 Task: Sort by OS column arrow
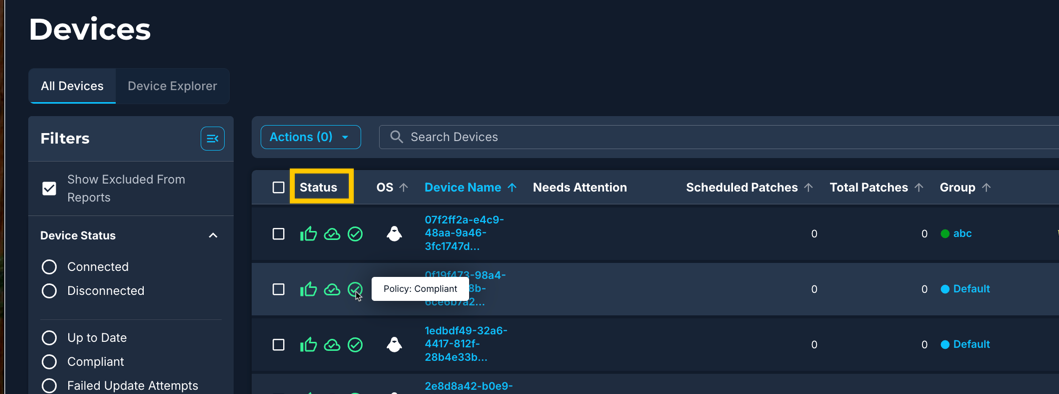(404, 188)
